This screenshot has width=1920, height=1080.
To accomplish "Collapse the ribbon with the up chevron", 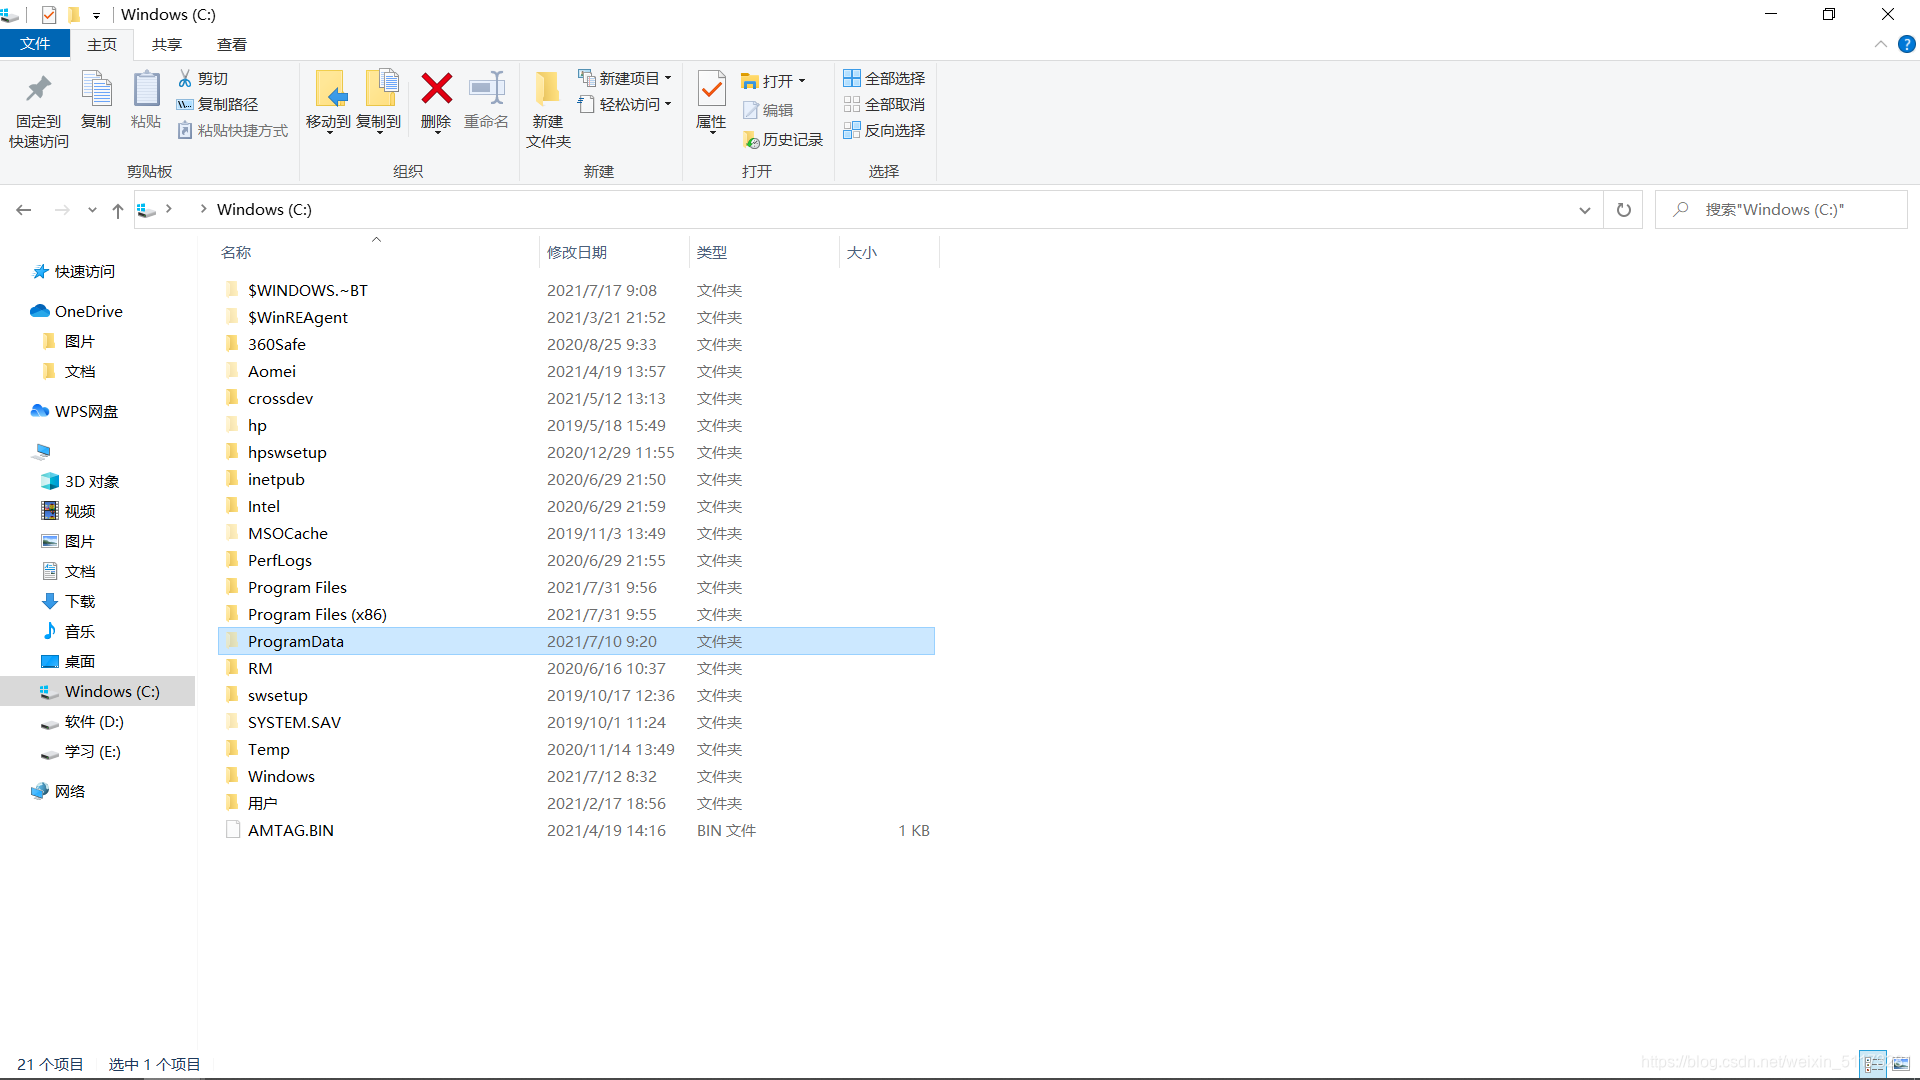I will [1881, 44].
